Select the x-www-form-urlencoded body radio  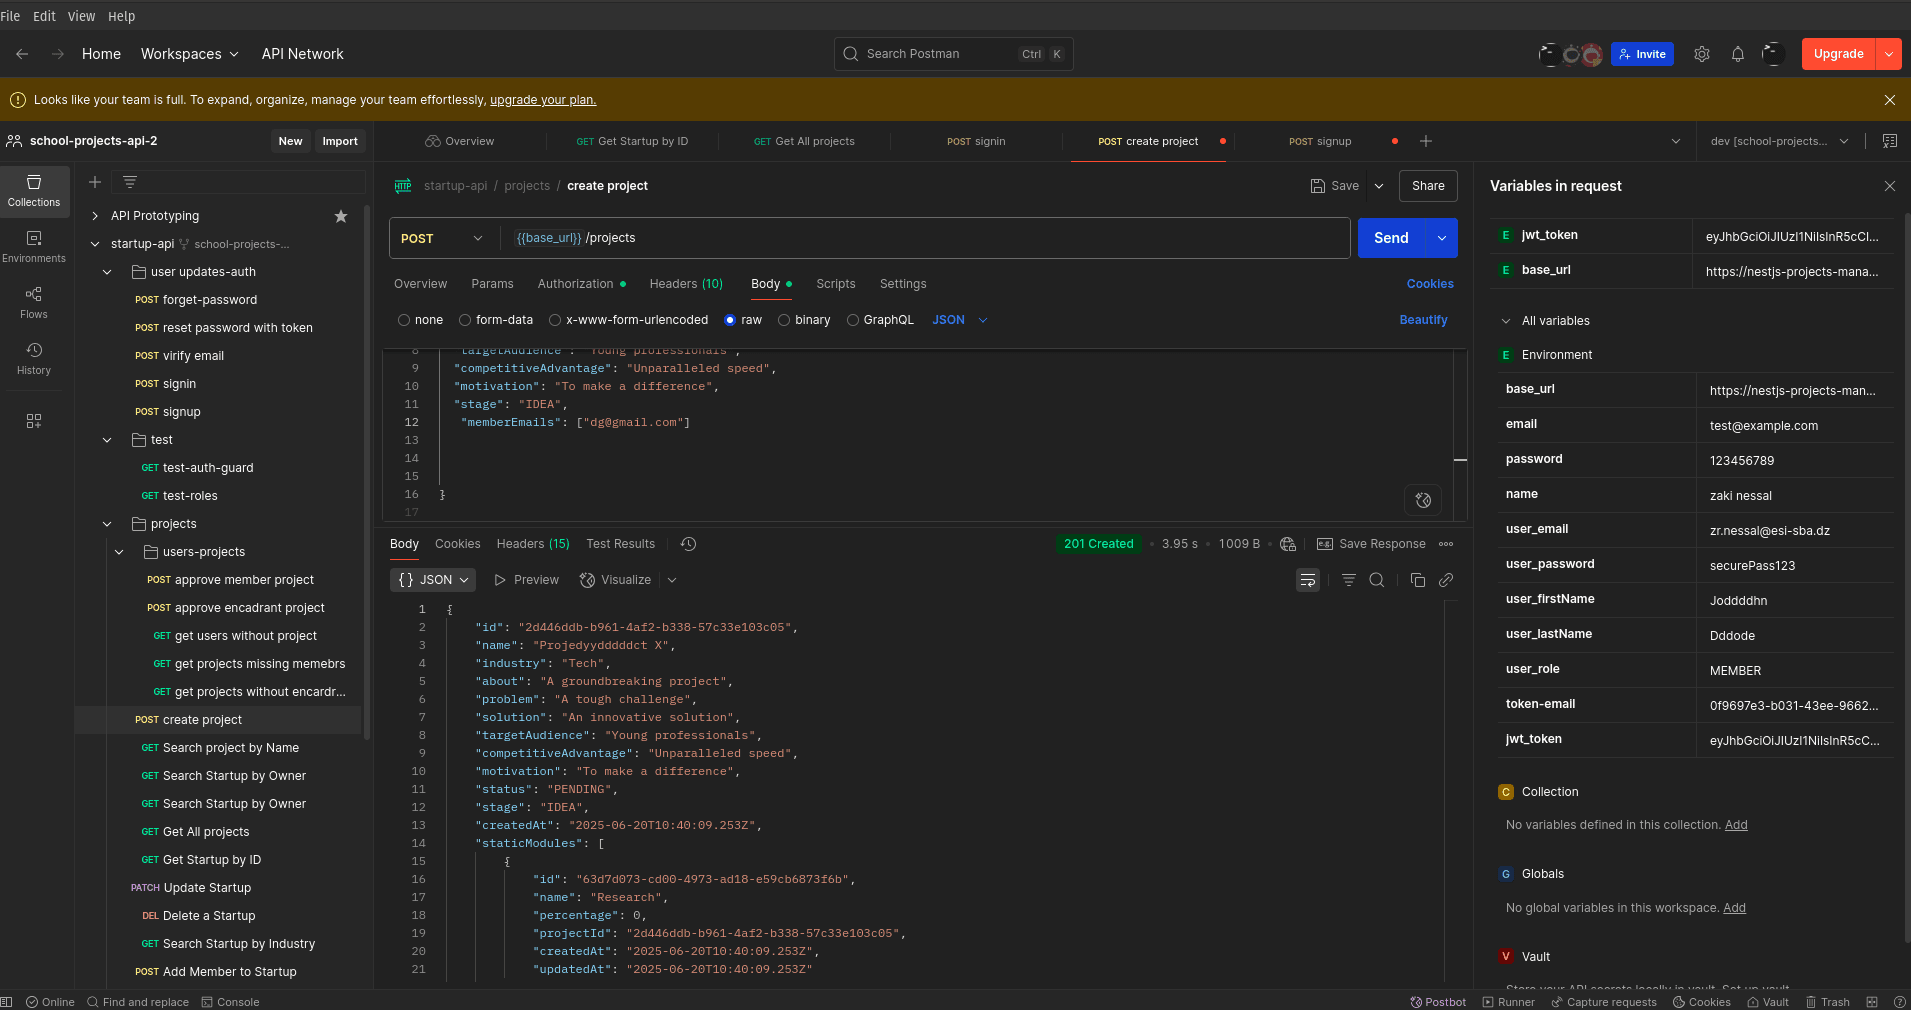pos(555,320)
